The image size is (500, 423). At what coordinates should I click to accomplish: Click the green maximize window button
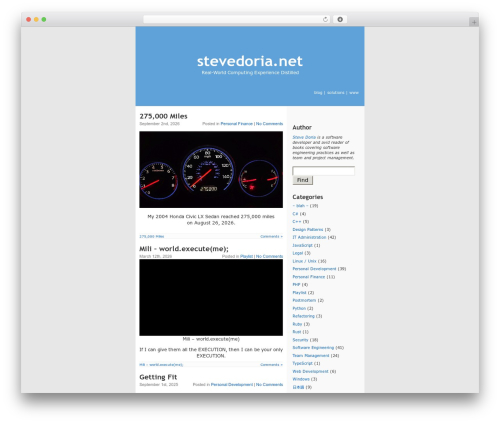(44, 20)
